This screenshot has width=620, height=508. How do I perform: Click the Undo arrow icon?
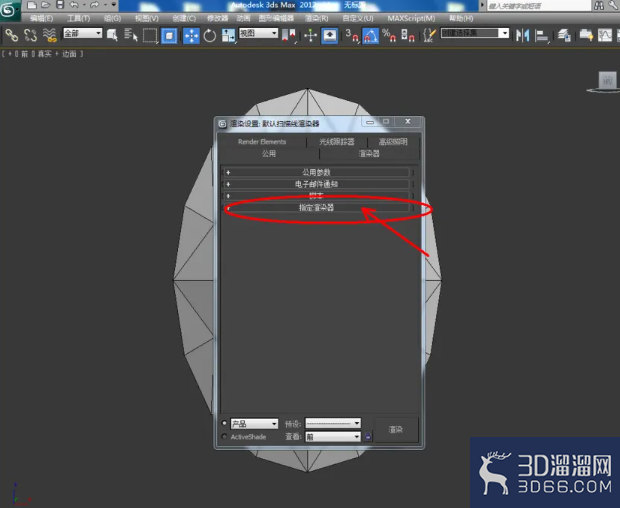[74, 5]
